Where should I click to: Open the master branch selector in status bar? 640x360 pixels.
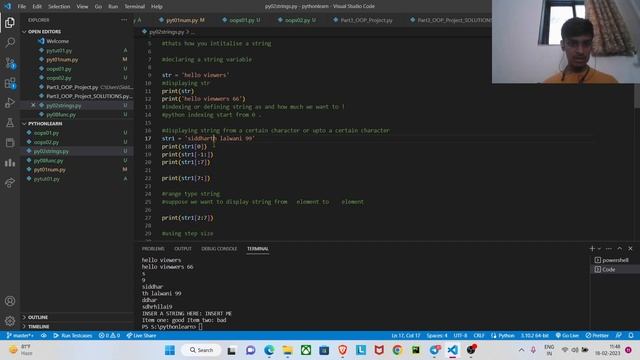[20, 336]
